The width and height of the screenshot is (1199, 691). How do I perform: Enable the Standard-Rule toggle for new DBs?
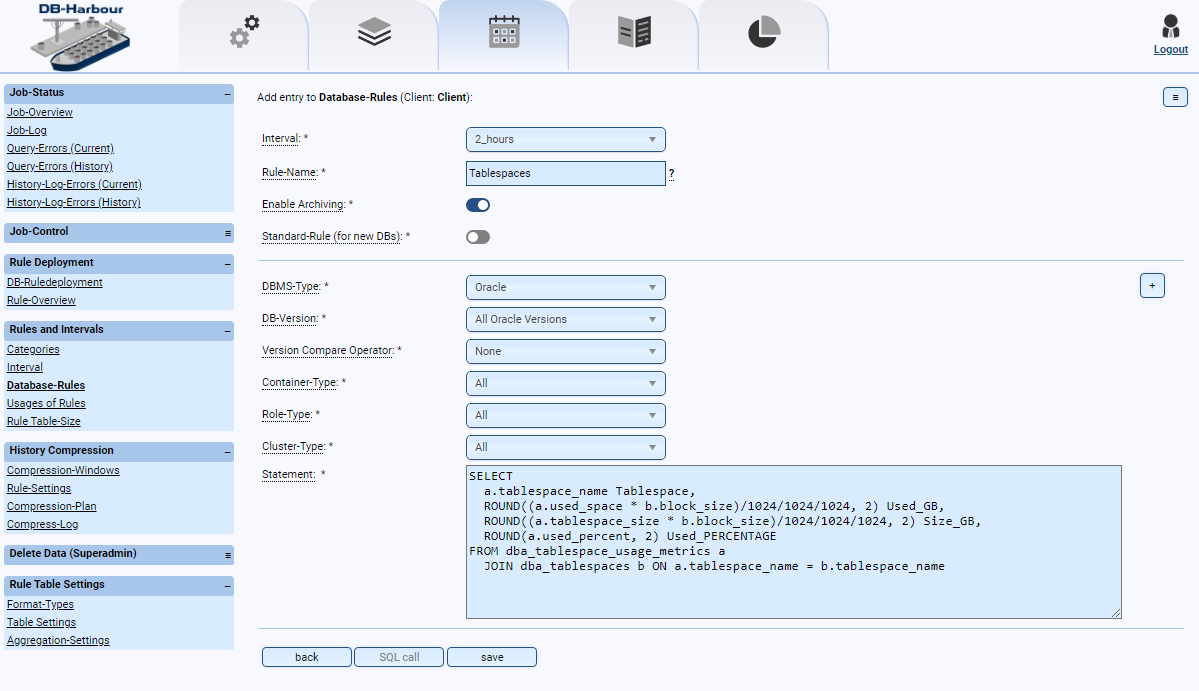coord(477,236)
